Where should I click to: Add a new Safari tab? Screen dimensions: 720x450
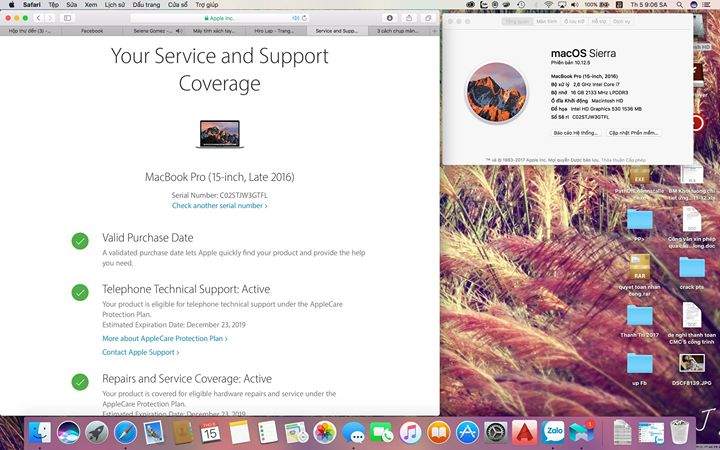click(x=434, y=31)
